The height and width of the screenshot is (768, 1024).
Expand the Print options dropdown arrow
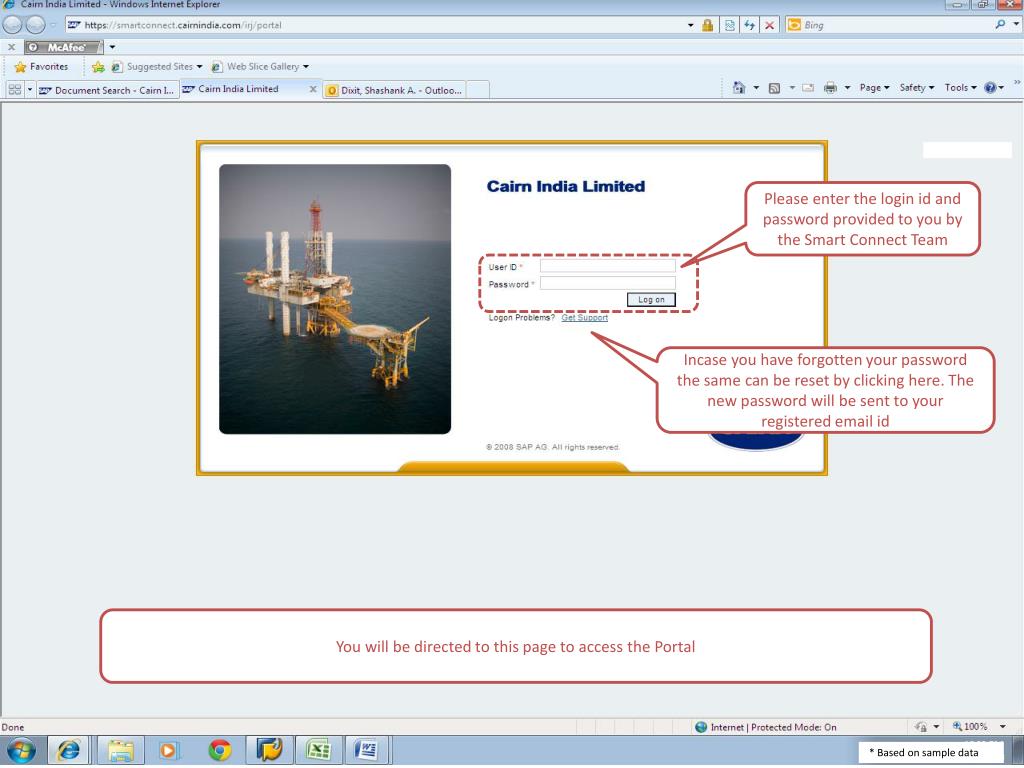click(847, 88)
